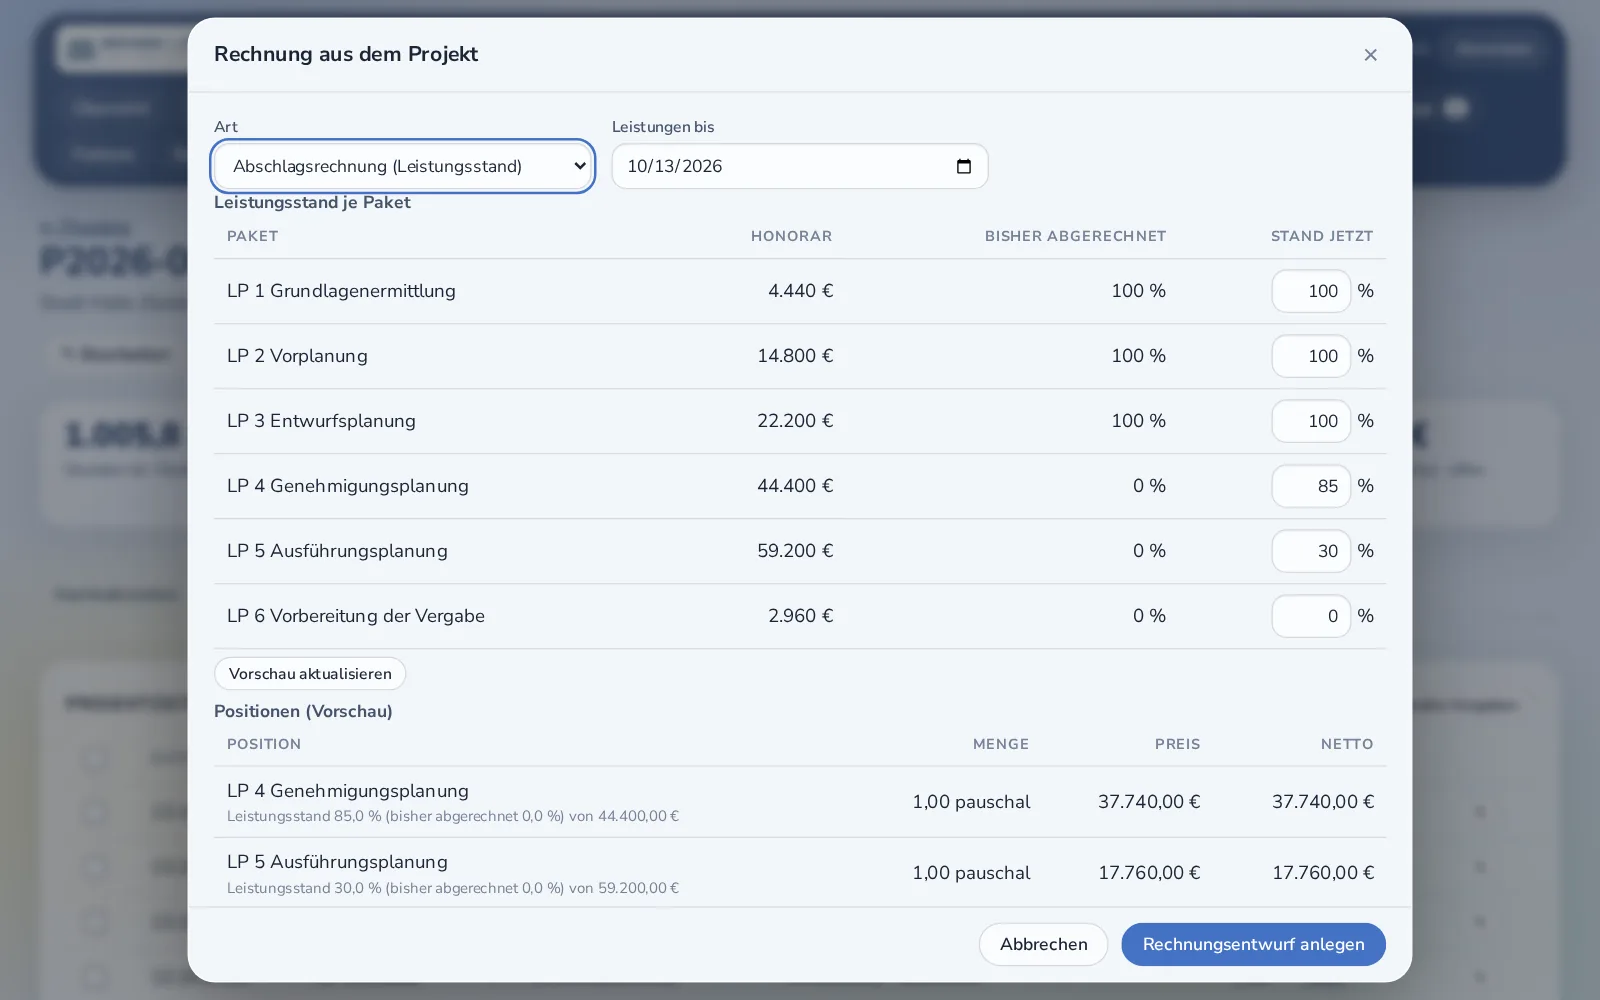Click Rechnungsentwurf anlegen
Screen dimensions: 1600x1000
(1253, 944)
